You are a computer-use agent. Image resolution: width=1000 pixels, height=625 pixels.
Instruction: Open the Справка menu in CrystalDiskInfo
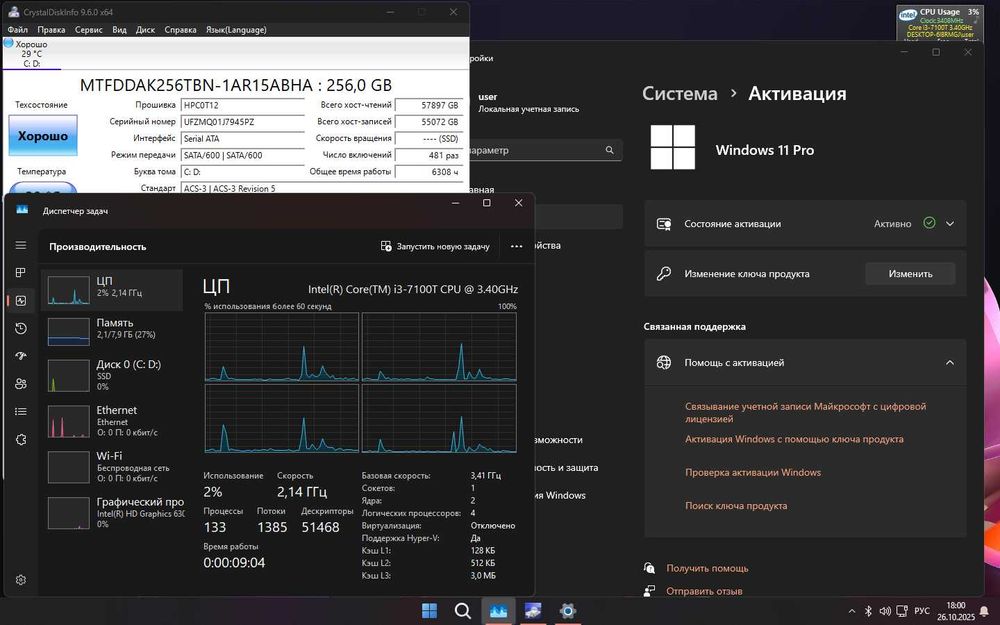pyautogui.click(x=180, y=29)
